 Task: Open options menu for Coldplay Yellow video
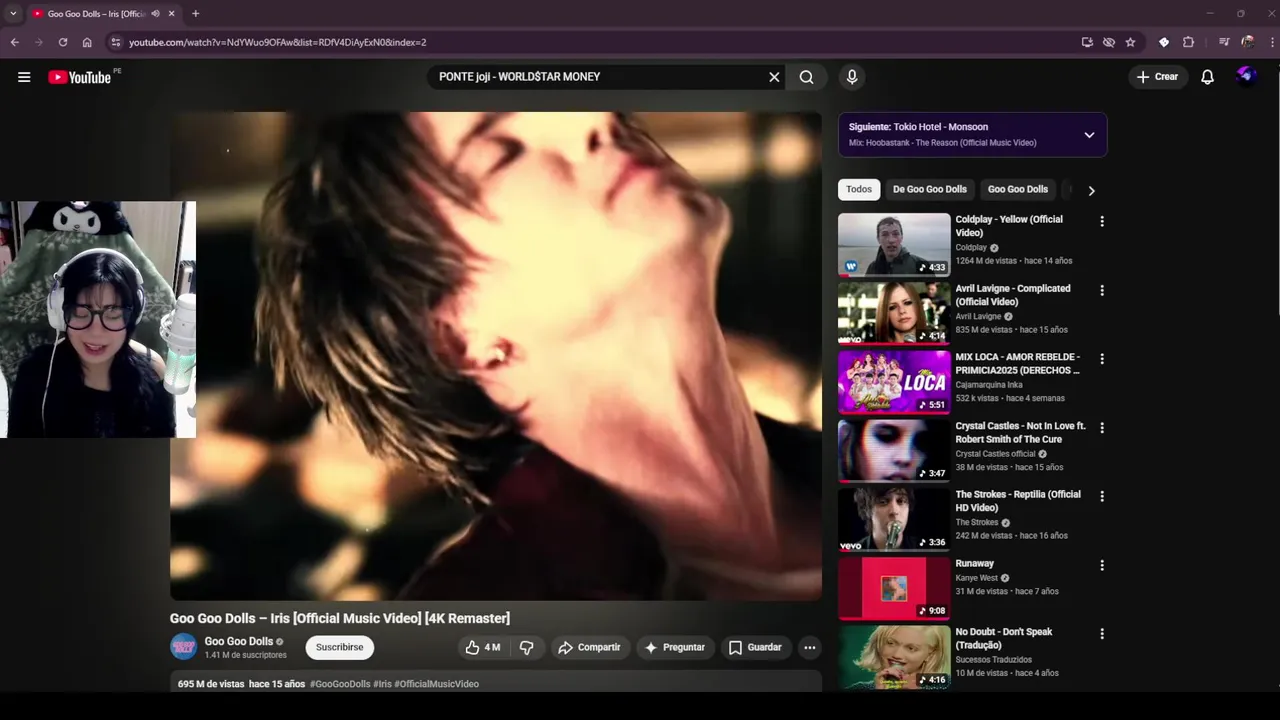(1102, 222)
